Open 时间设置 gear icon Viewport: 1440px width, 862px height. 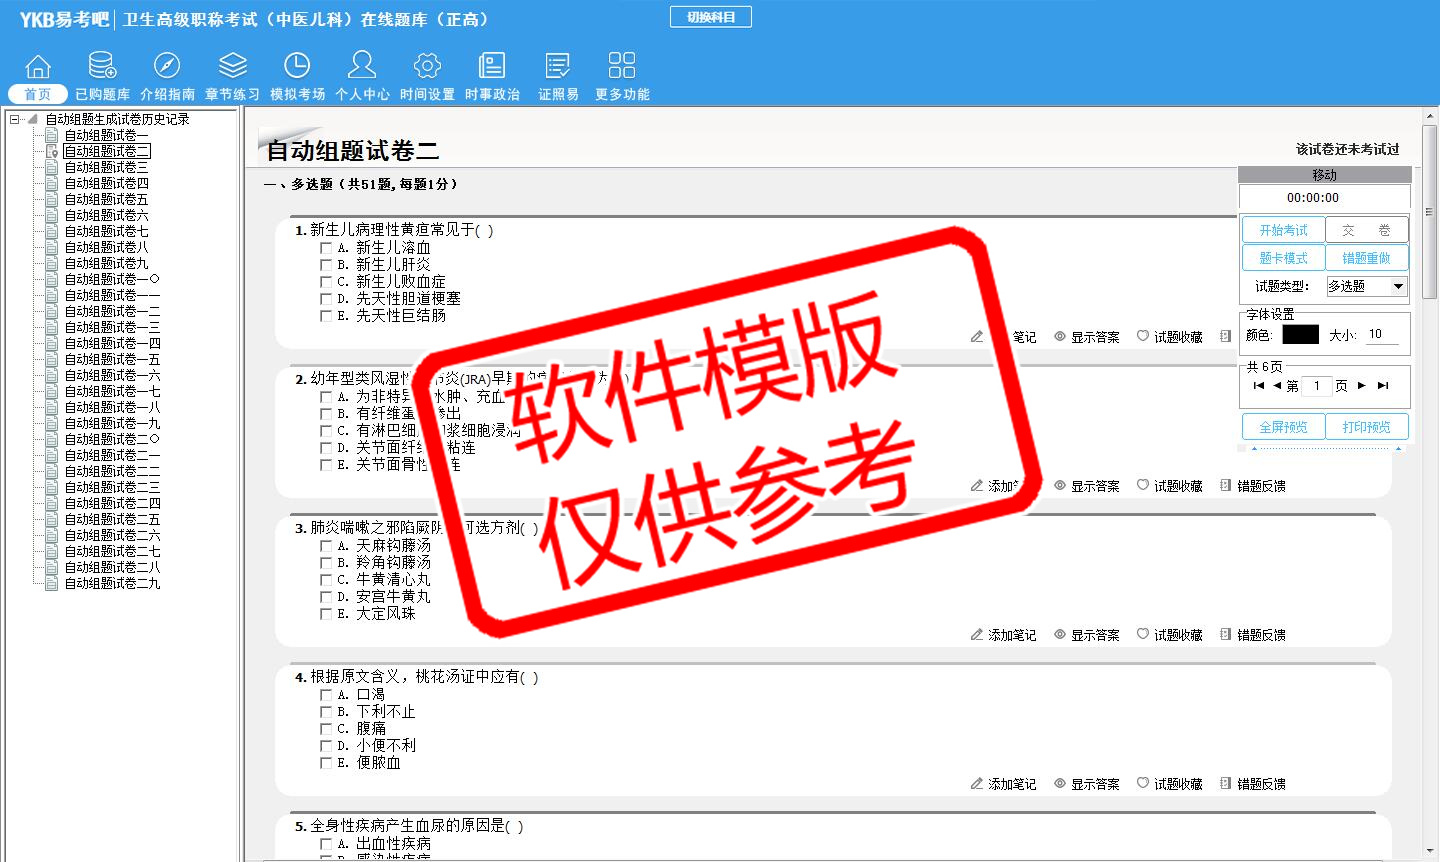427,66
